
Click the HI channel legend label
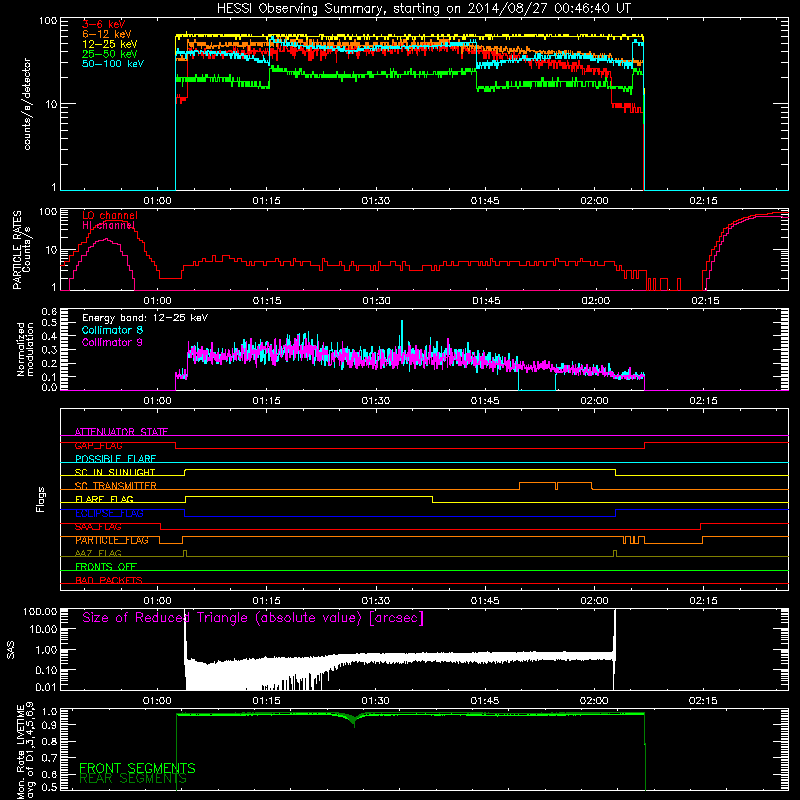pyautogui.click(x=108, y=225)
